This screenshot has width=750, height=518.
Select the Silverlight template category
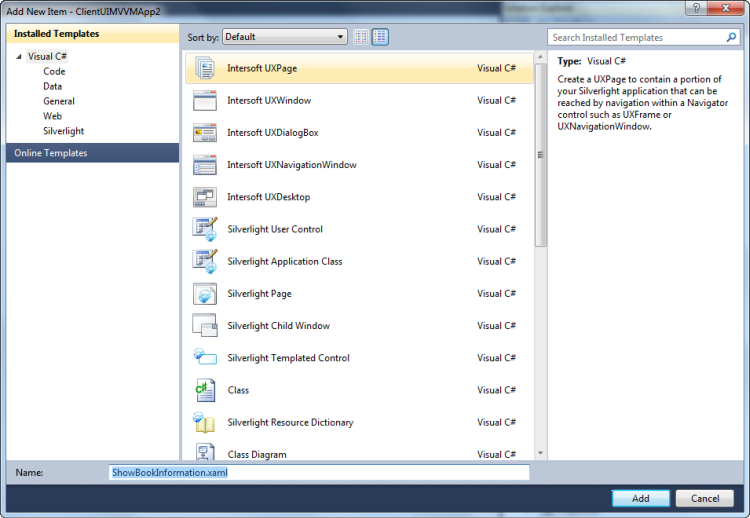pos(64,131)
